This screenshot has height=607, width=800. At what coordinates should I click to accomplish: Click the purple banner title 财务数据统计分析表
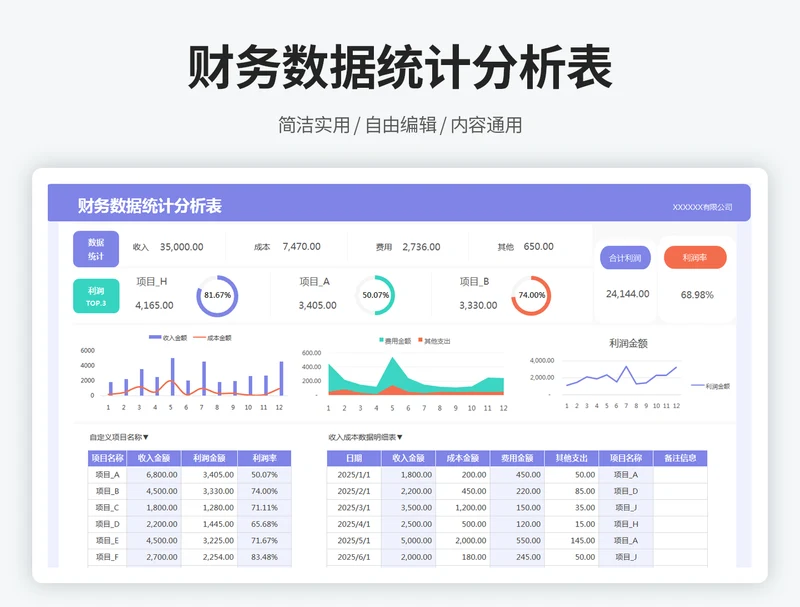coord(149,206)
